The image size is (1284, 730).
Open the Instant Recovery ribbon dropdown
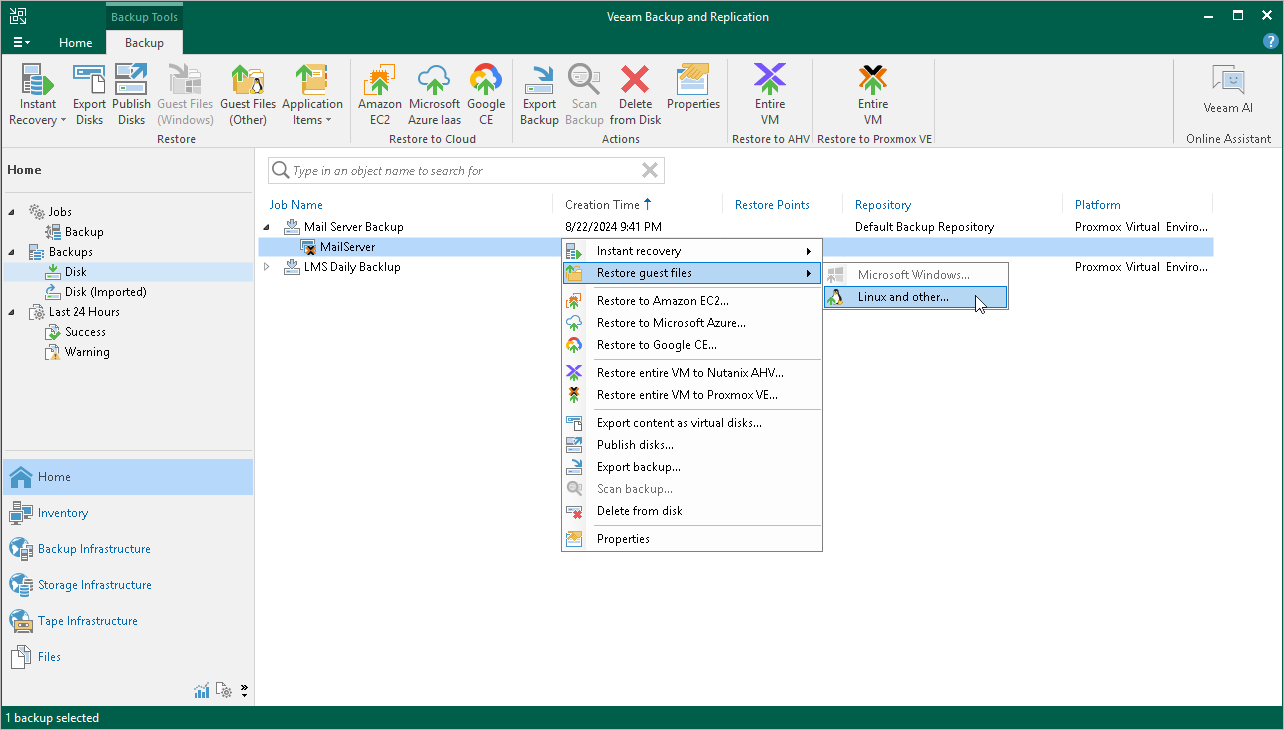(38, 95)
